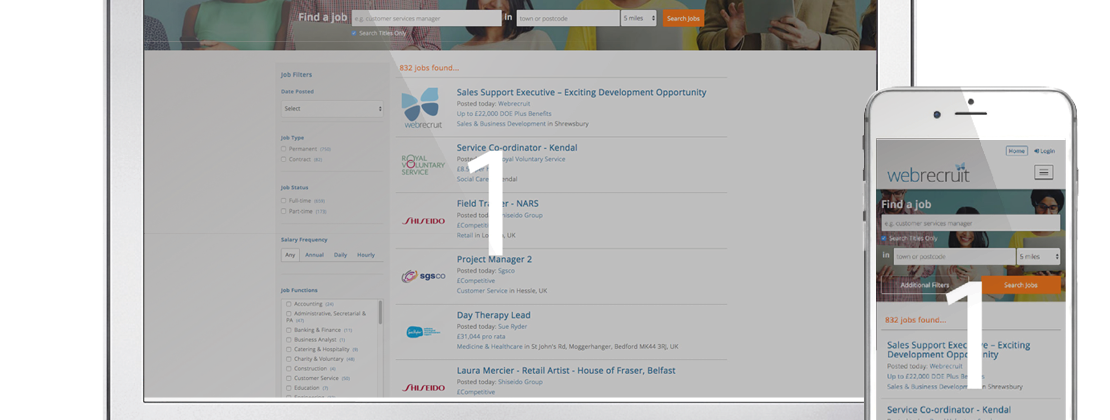Open the 5 miles dropdown on the phone

point(1038,256)
